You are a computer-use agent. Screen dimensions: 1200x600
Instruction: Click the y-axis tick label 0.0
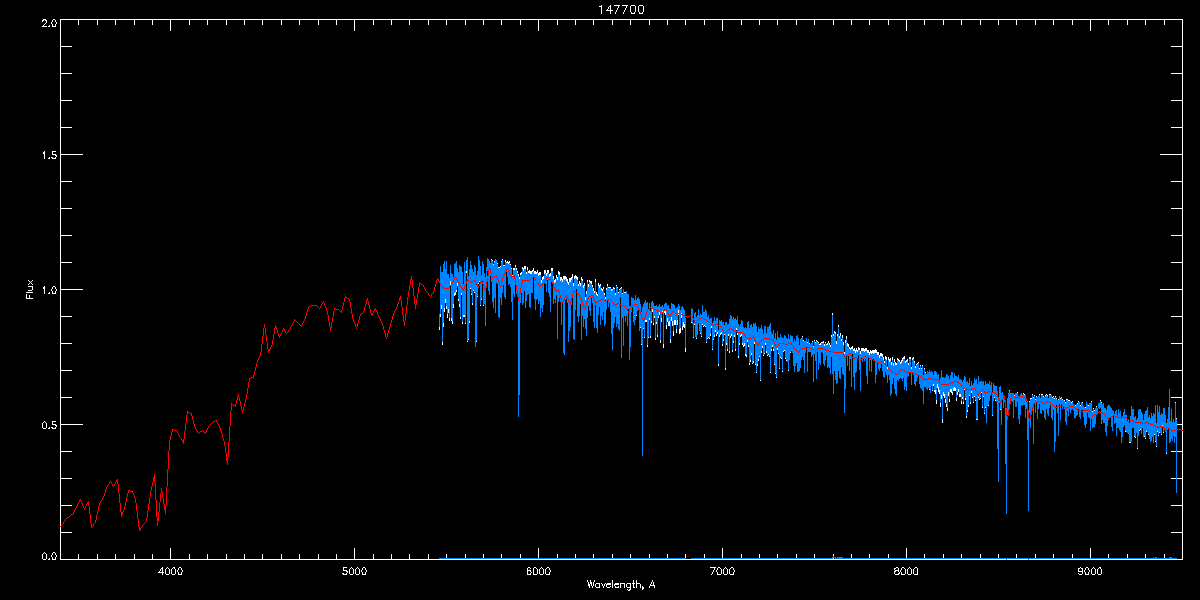(x=48, y=555)
